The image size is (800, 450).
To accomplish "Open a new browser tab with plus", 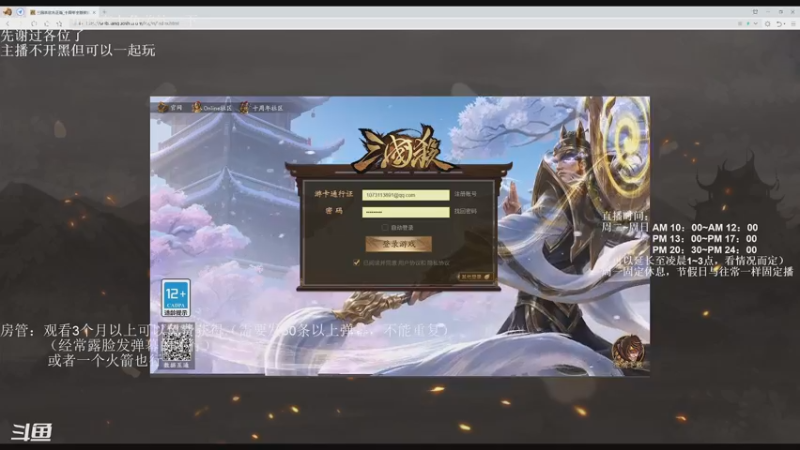I will 104,12.
